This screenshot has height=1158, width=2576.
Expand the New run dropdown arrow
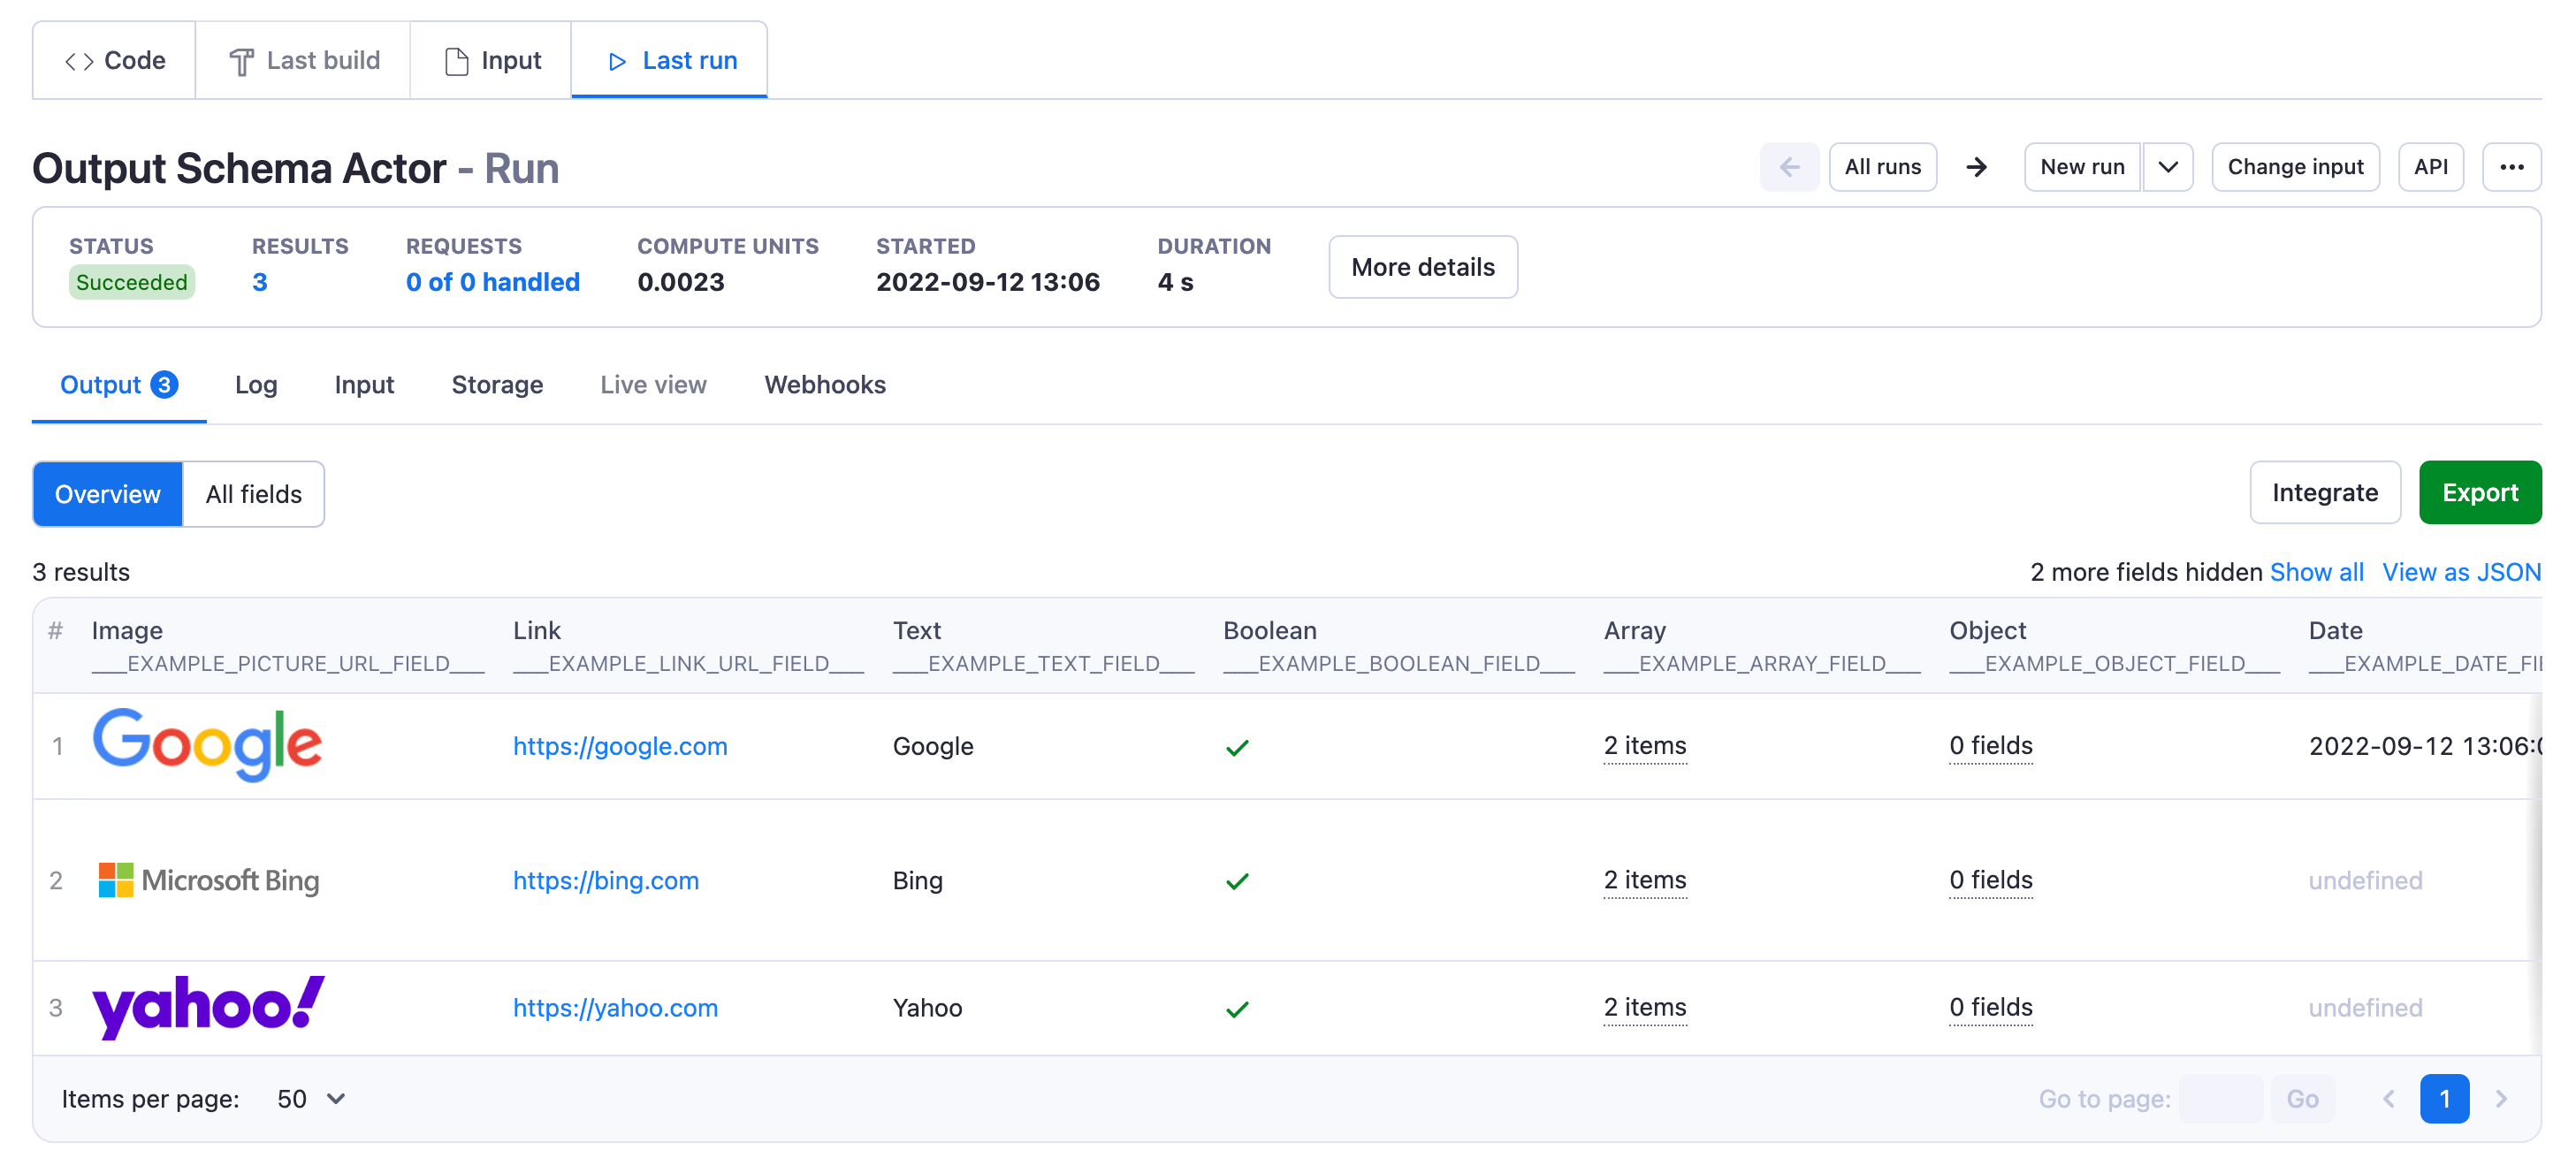[x=2167, y=167]
